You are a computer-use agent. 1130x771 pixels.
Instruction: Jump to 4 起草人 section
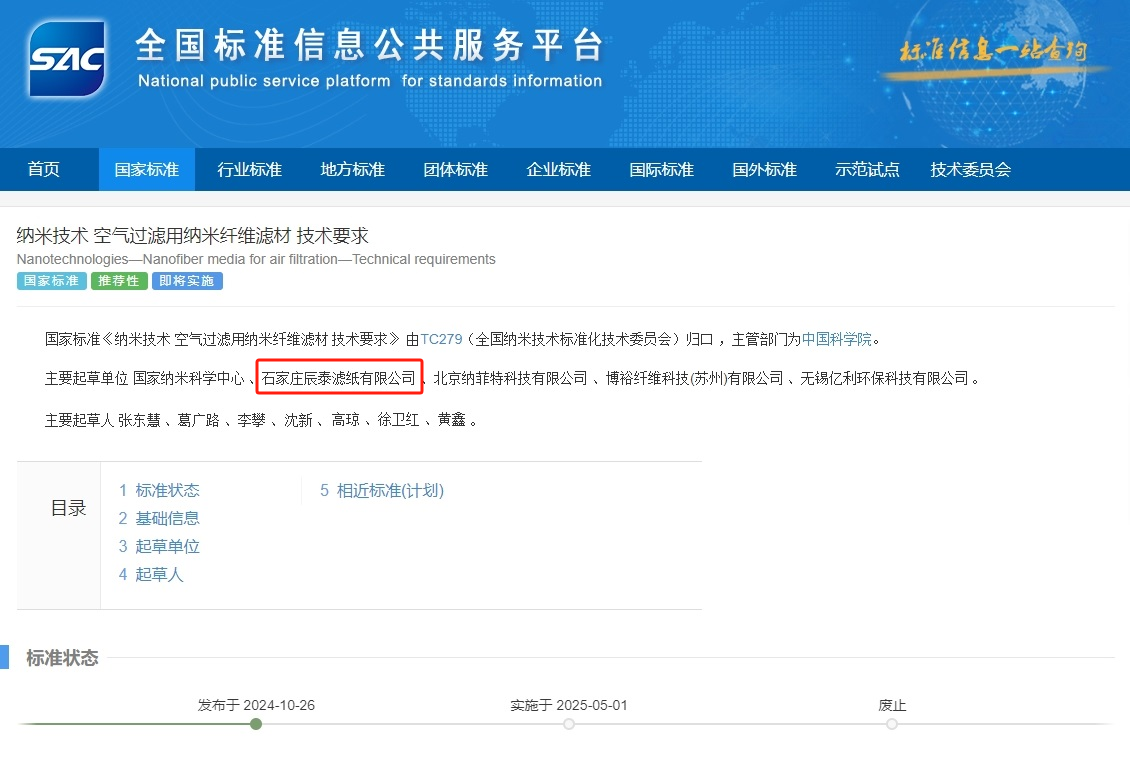[151, 574]
